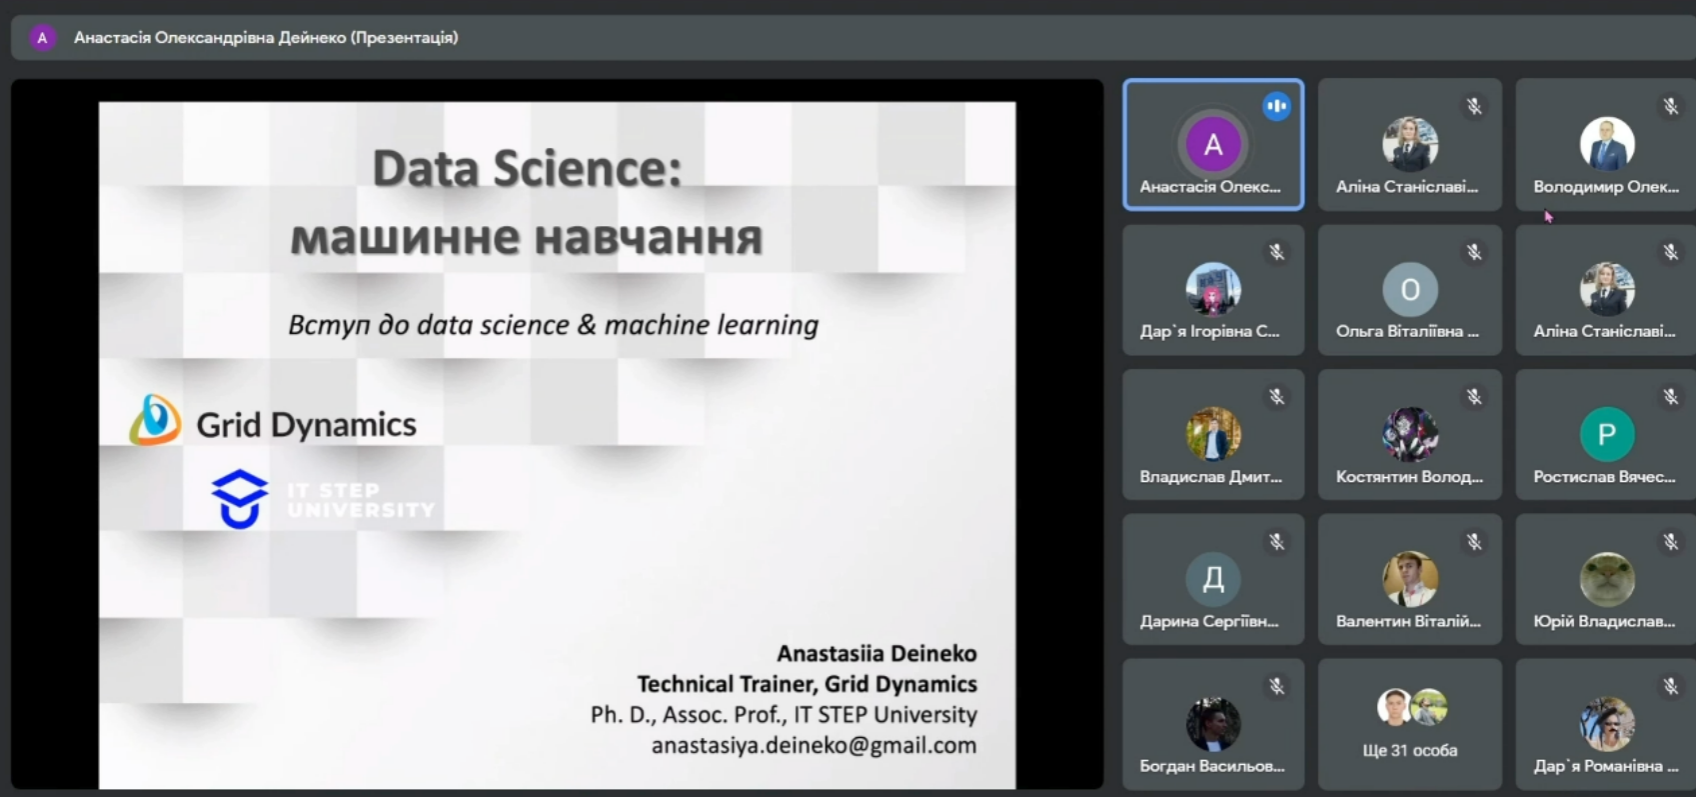Click the speaking indicator on Анастасія Олекс... tile
Viewport: 1696px width, 797px height.
pyautogui.click(x=1276, y=106)
